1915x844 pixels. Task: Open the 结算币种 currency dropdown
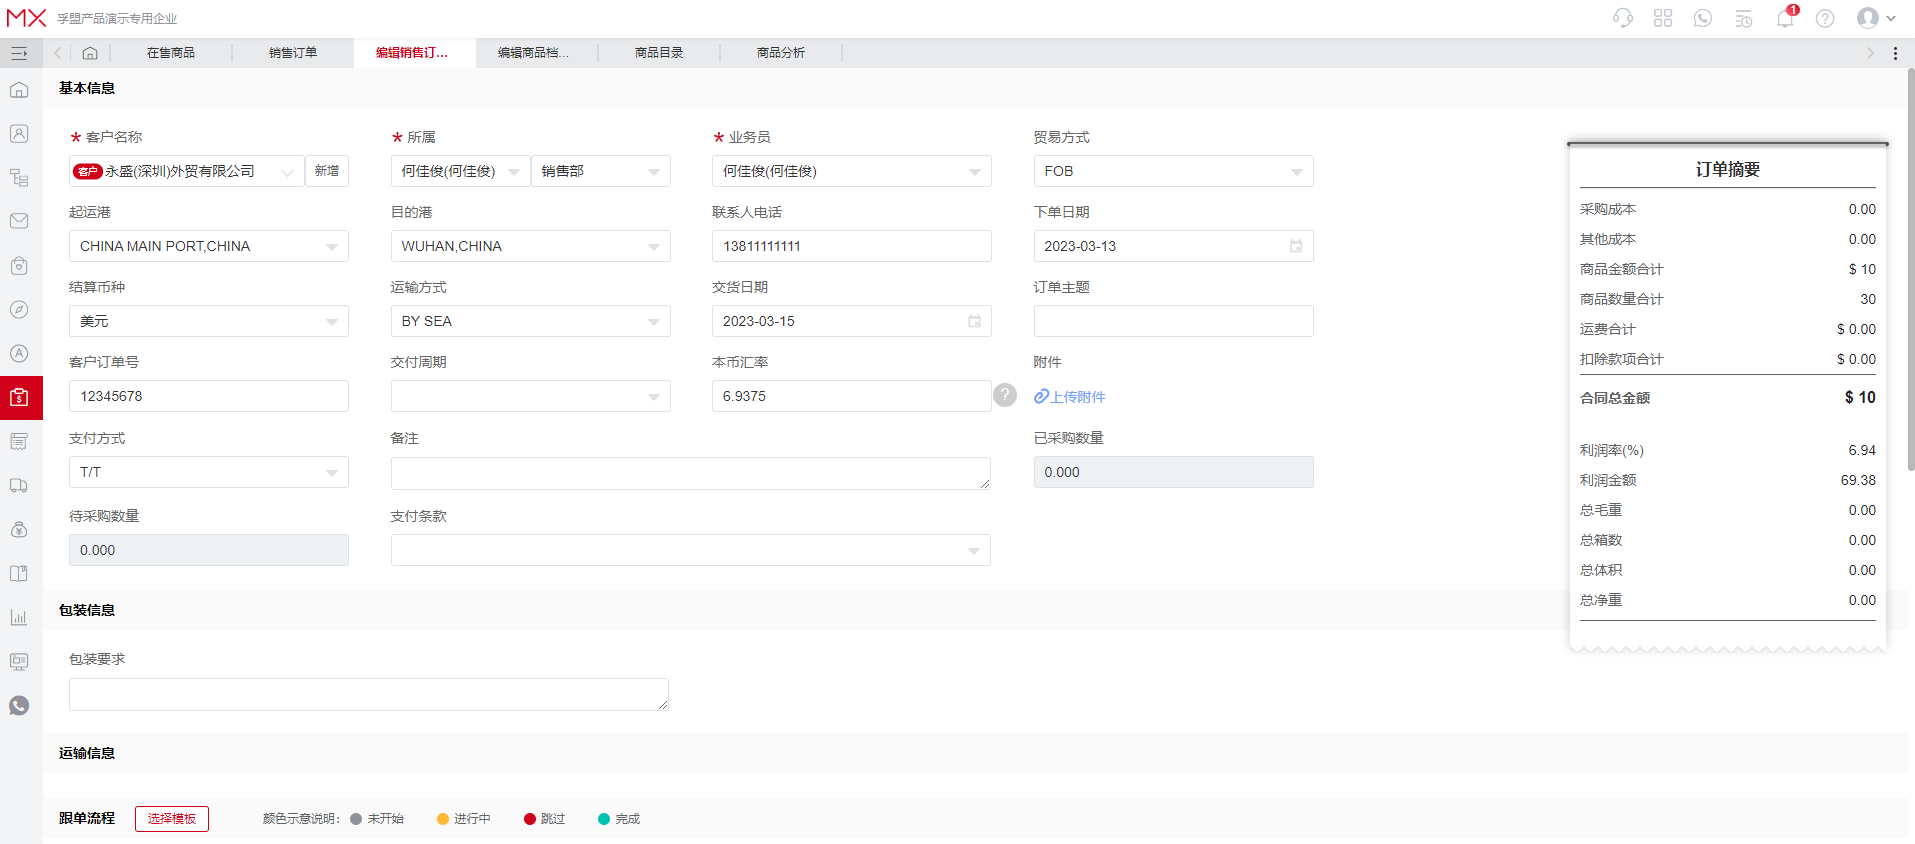331,322
